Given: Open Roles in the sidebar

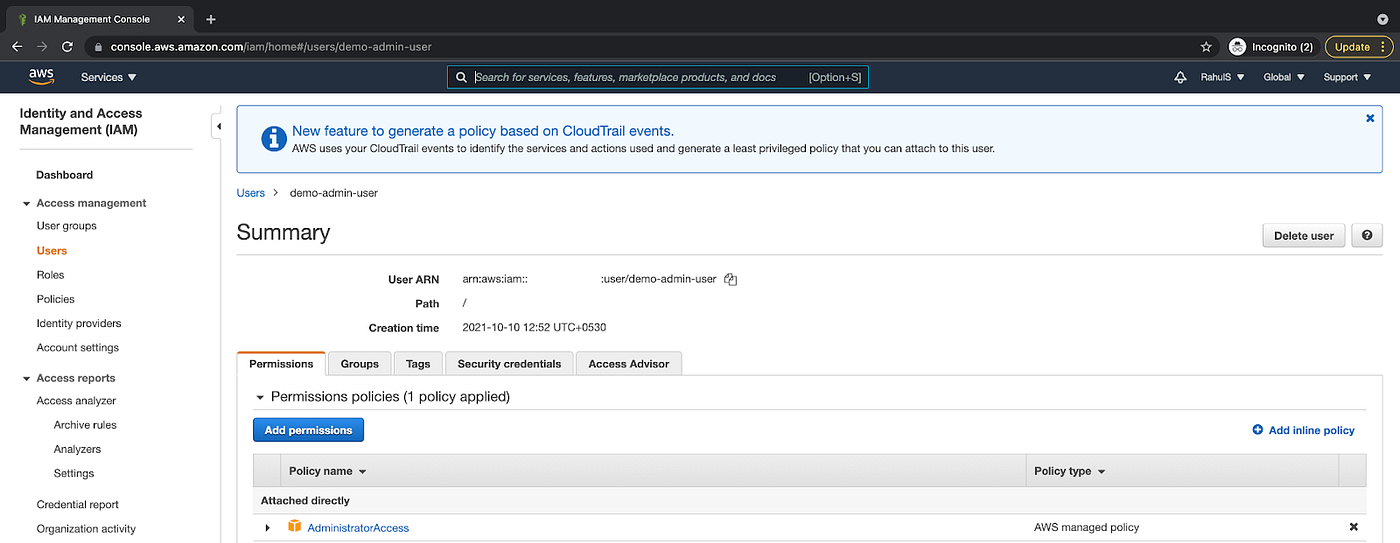Looking at the screenshot, I should [x=50, y=275].
